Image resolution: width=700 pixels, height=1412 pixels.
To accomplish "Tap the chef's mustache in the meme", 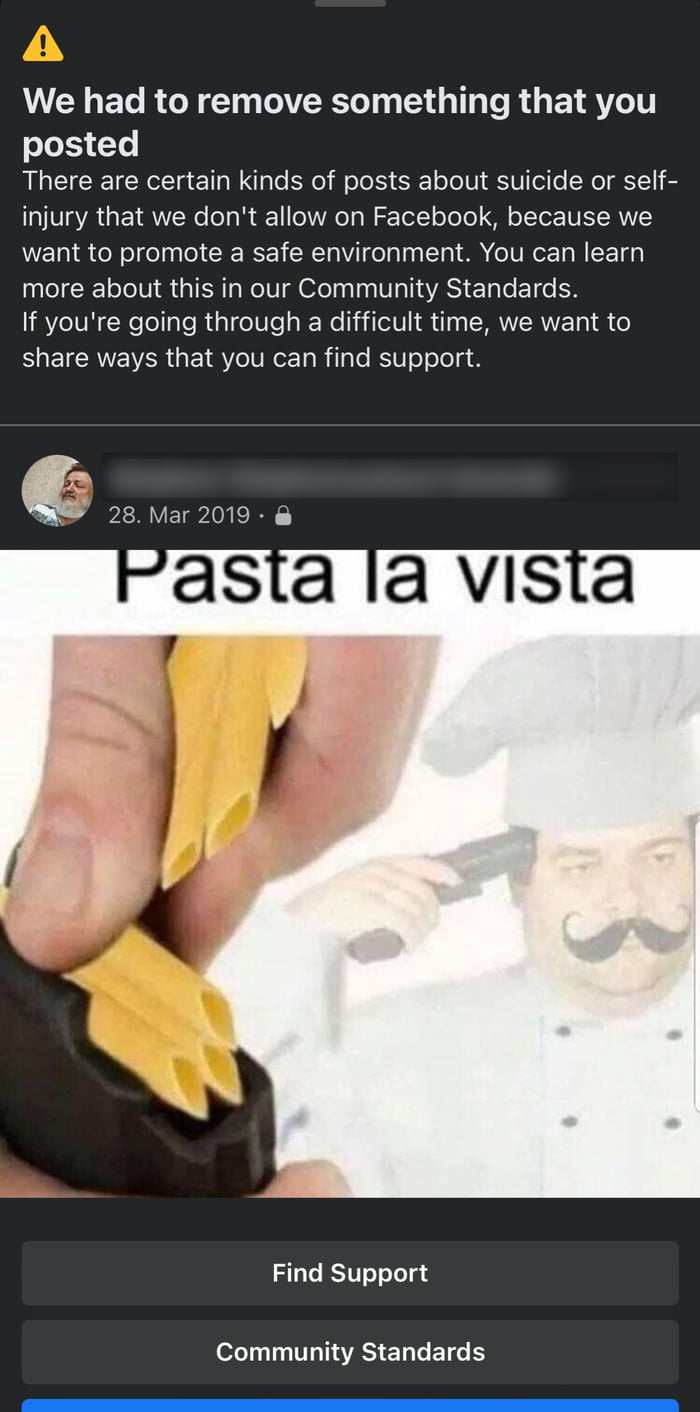I will [x=625, y=937].
